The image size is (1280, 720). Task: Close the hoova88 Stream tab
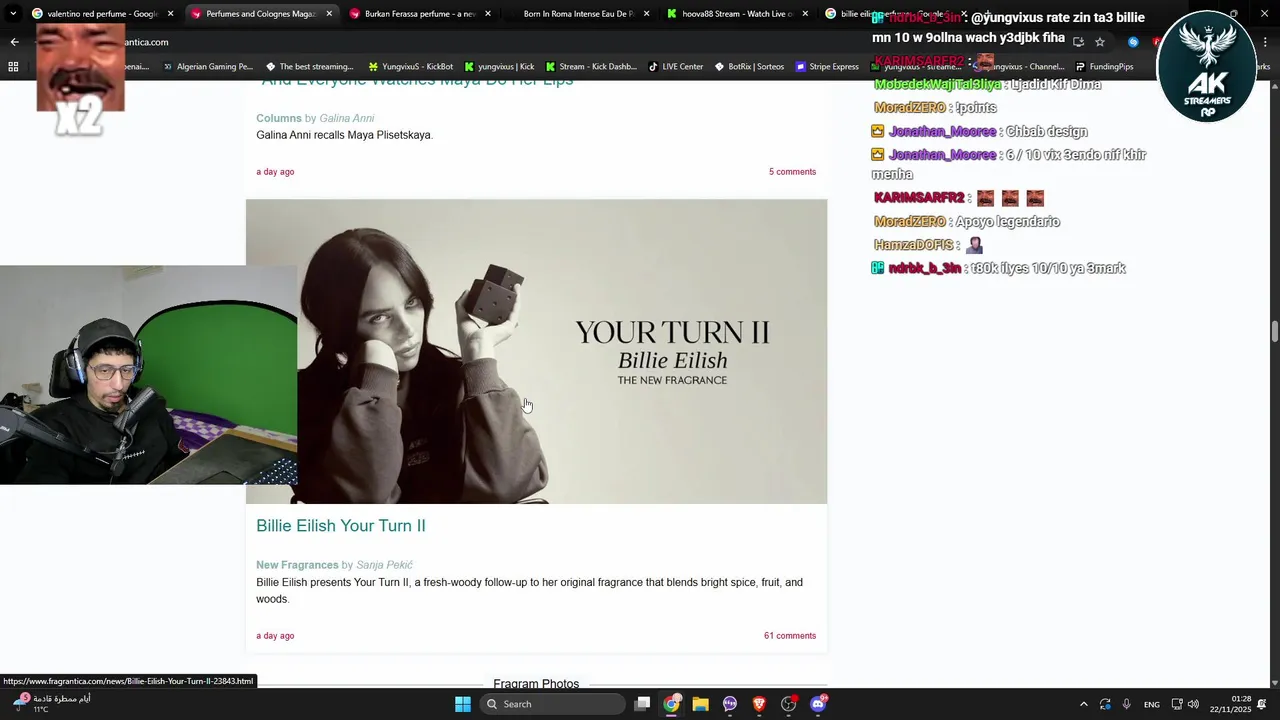pyautogui.click(x=805, y=14)
